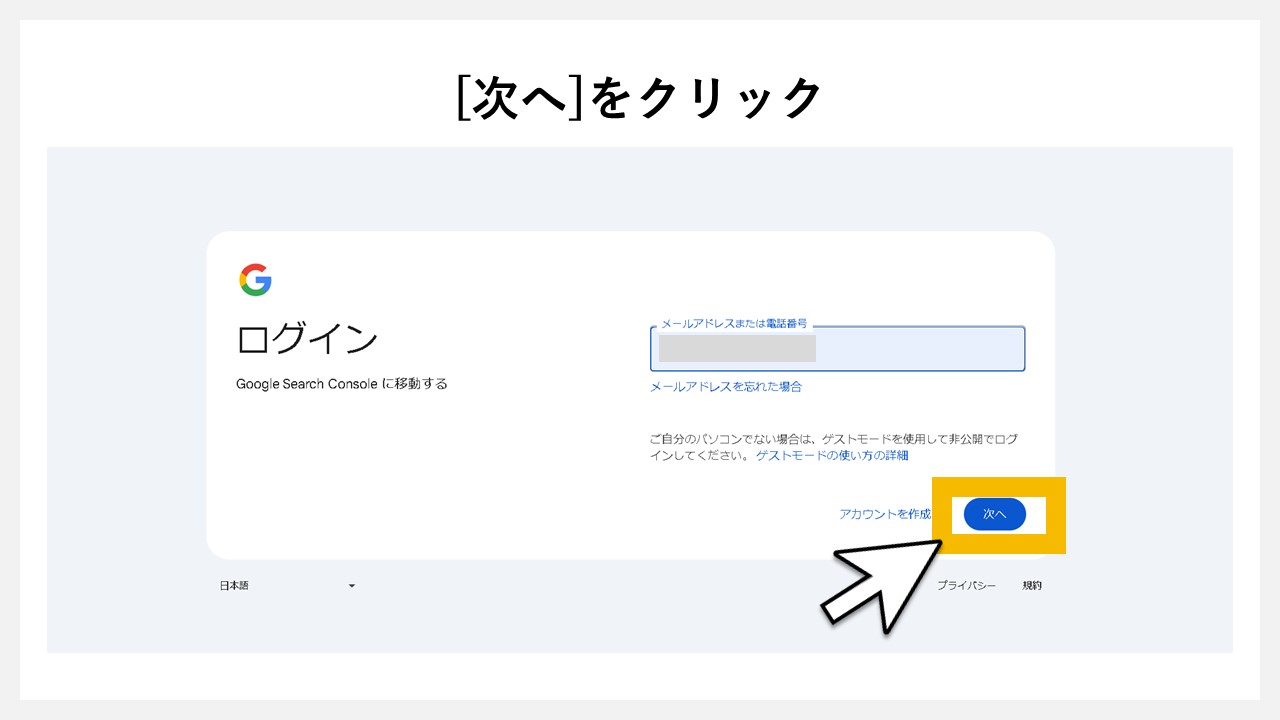
Task: Click the Google Search Console に移動する text
Action: click(x=341, y=384)
